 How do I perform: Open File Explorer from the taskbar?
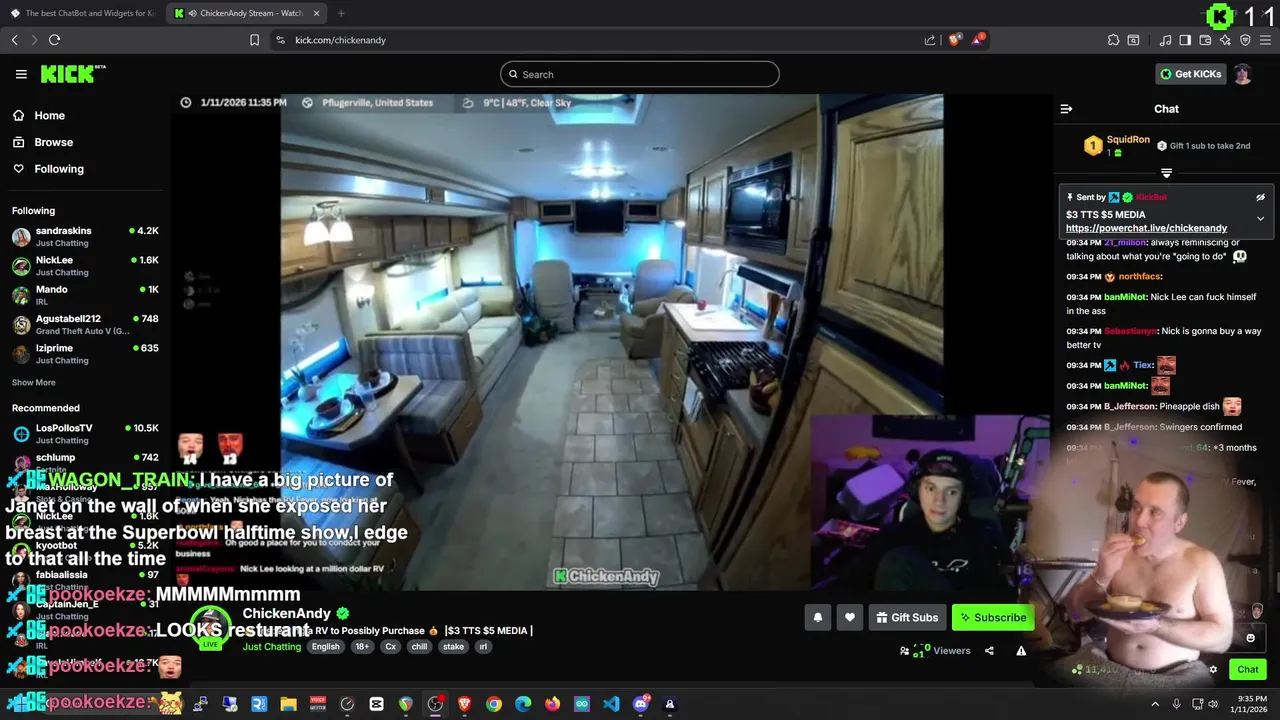click(288, 704)
